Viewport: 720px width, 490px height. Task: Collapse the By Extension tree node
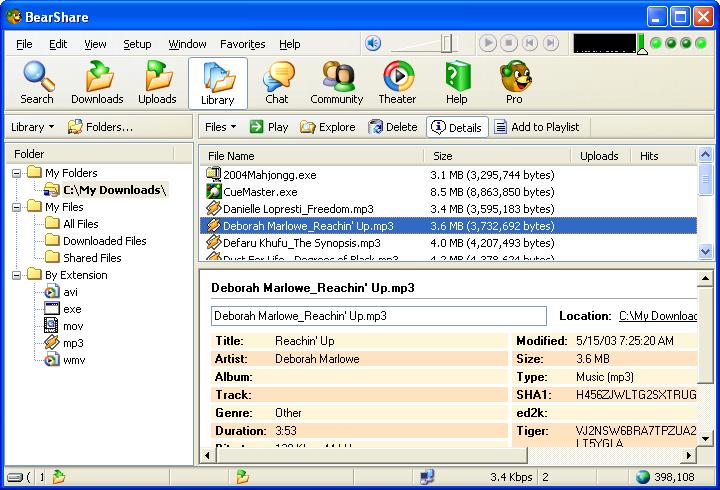[x=17, y=275]
